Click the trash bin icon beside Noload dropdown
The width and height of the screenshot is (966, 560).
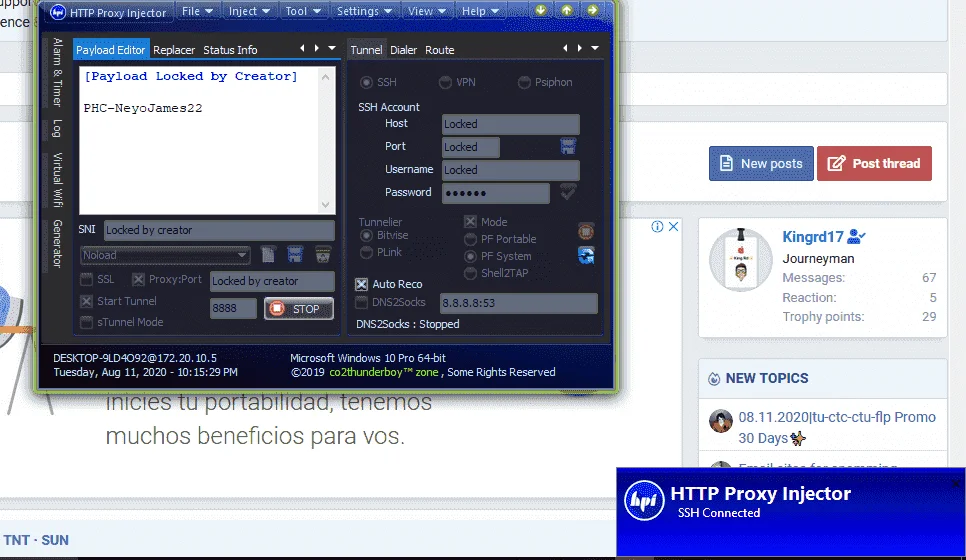pos(323,254)
